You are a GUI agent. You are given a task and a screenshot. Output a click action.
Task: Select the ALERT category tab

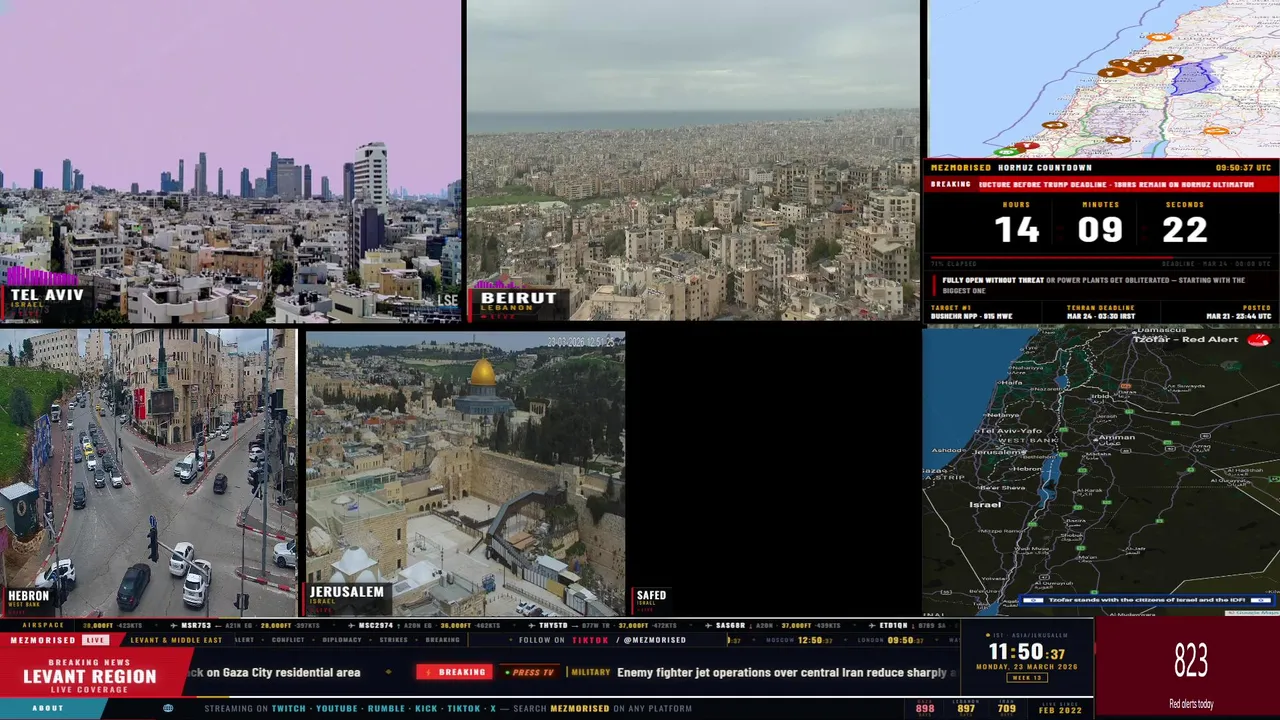244,640
